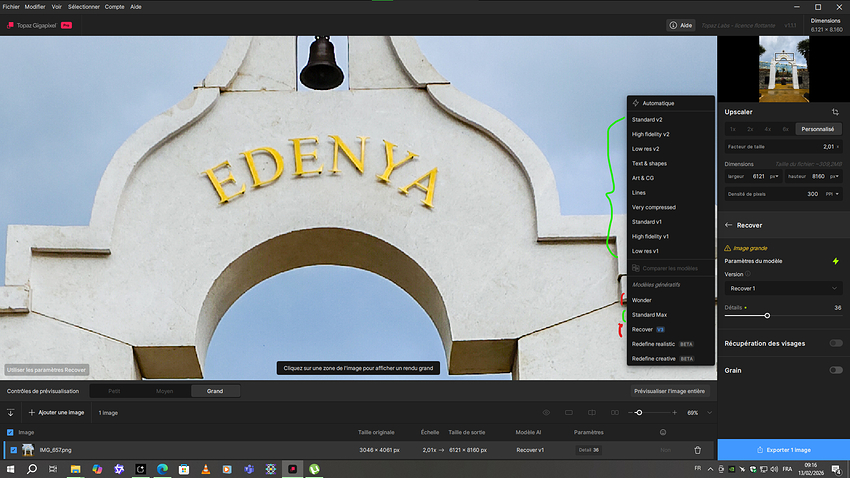
Task: Open the largeur px unit dropdown
Action: [774, 177]
